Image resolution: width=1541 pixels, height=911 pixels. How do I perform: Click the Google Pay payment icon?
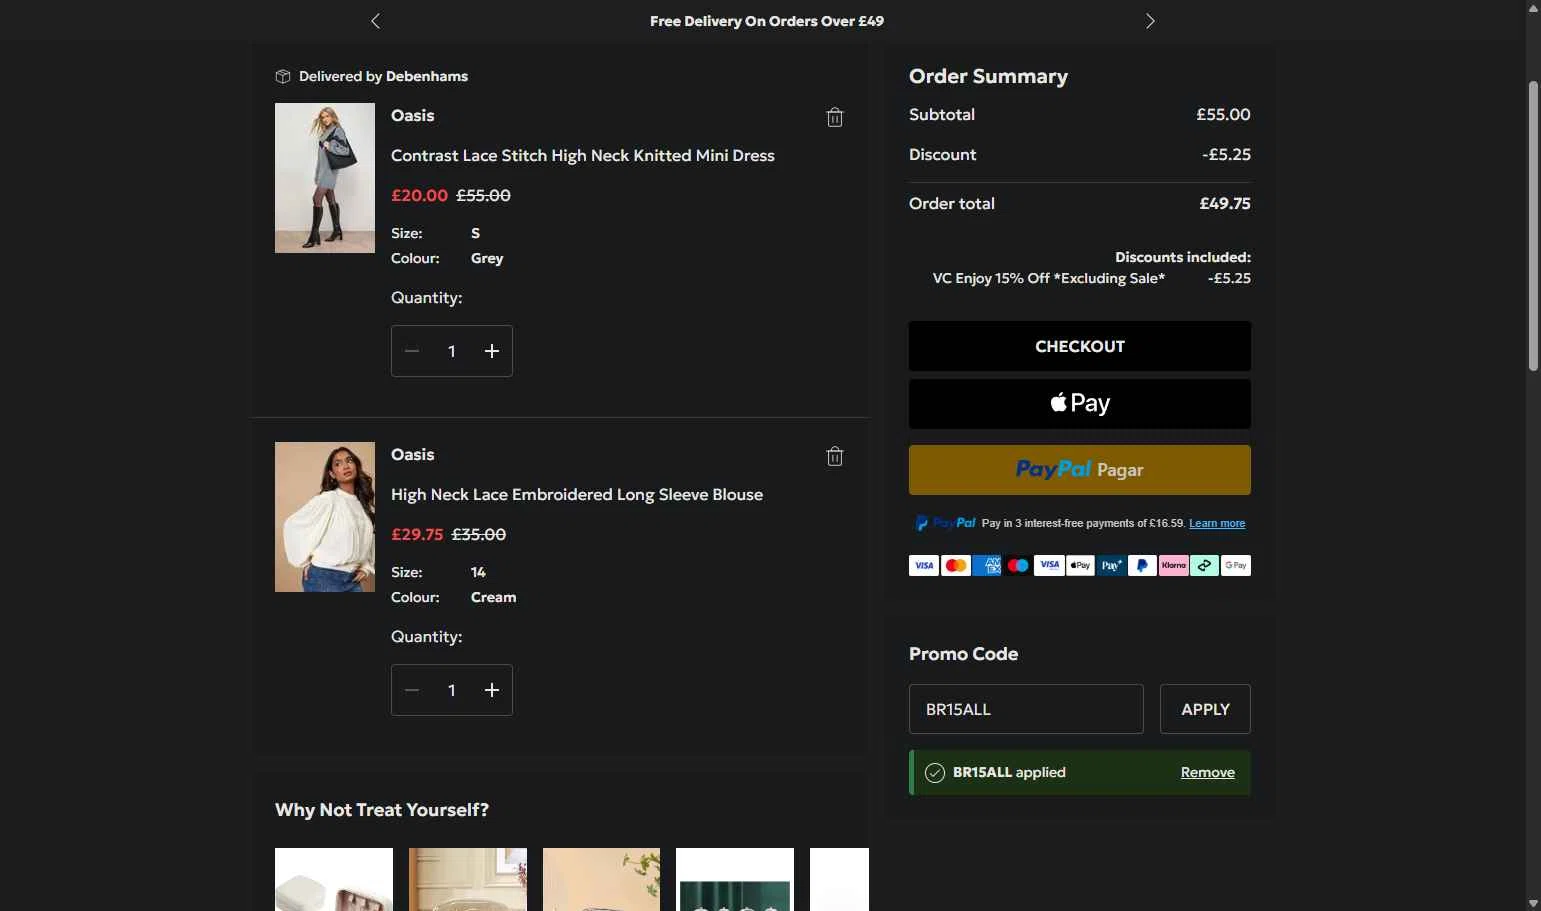click(1236, 566)
